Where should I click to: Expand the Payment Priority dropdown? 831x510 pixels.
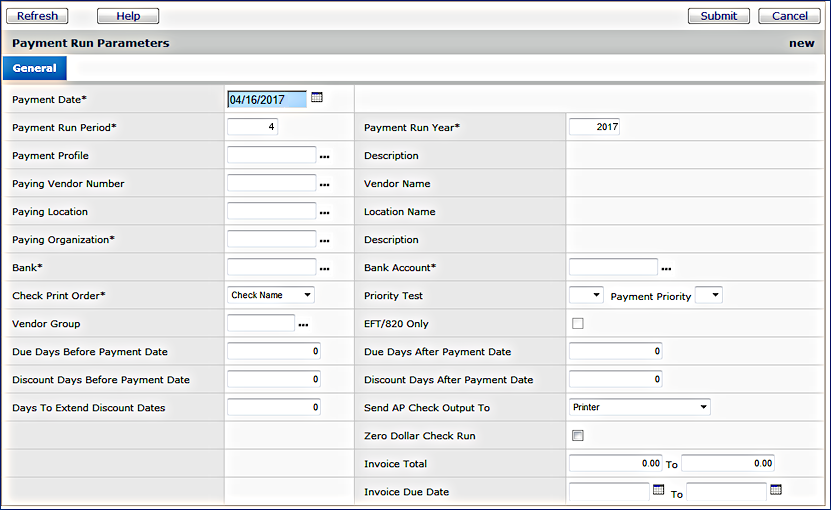708,295
